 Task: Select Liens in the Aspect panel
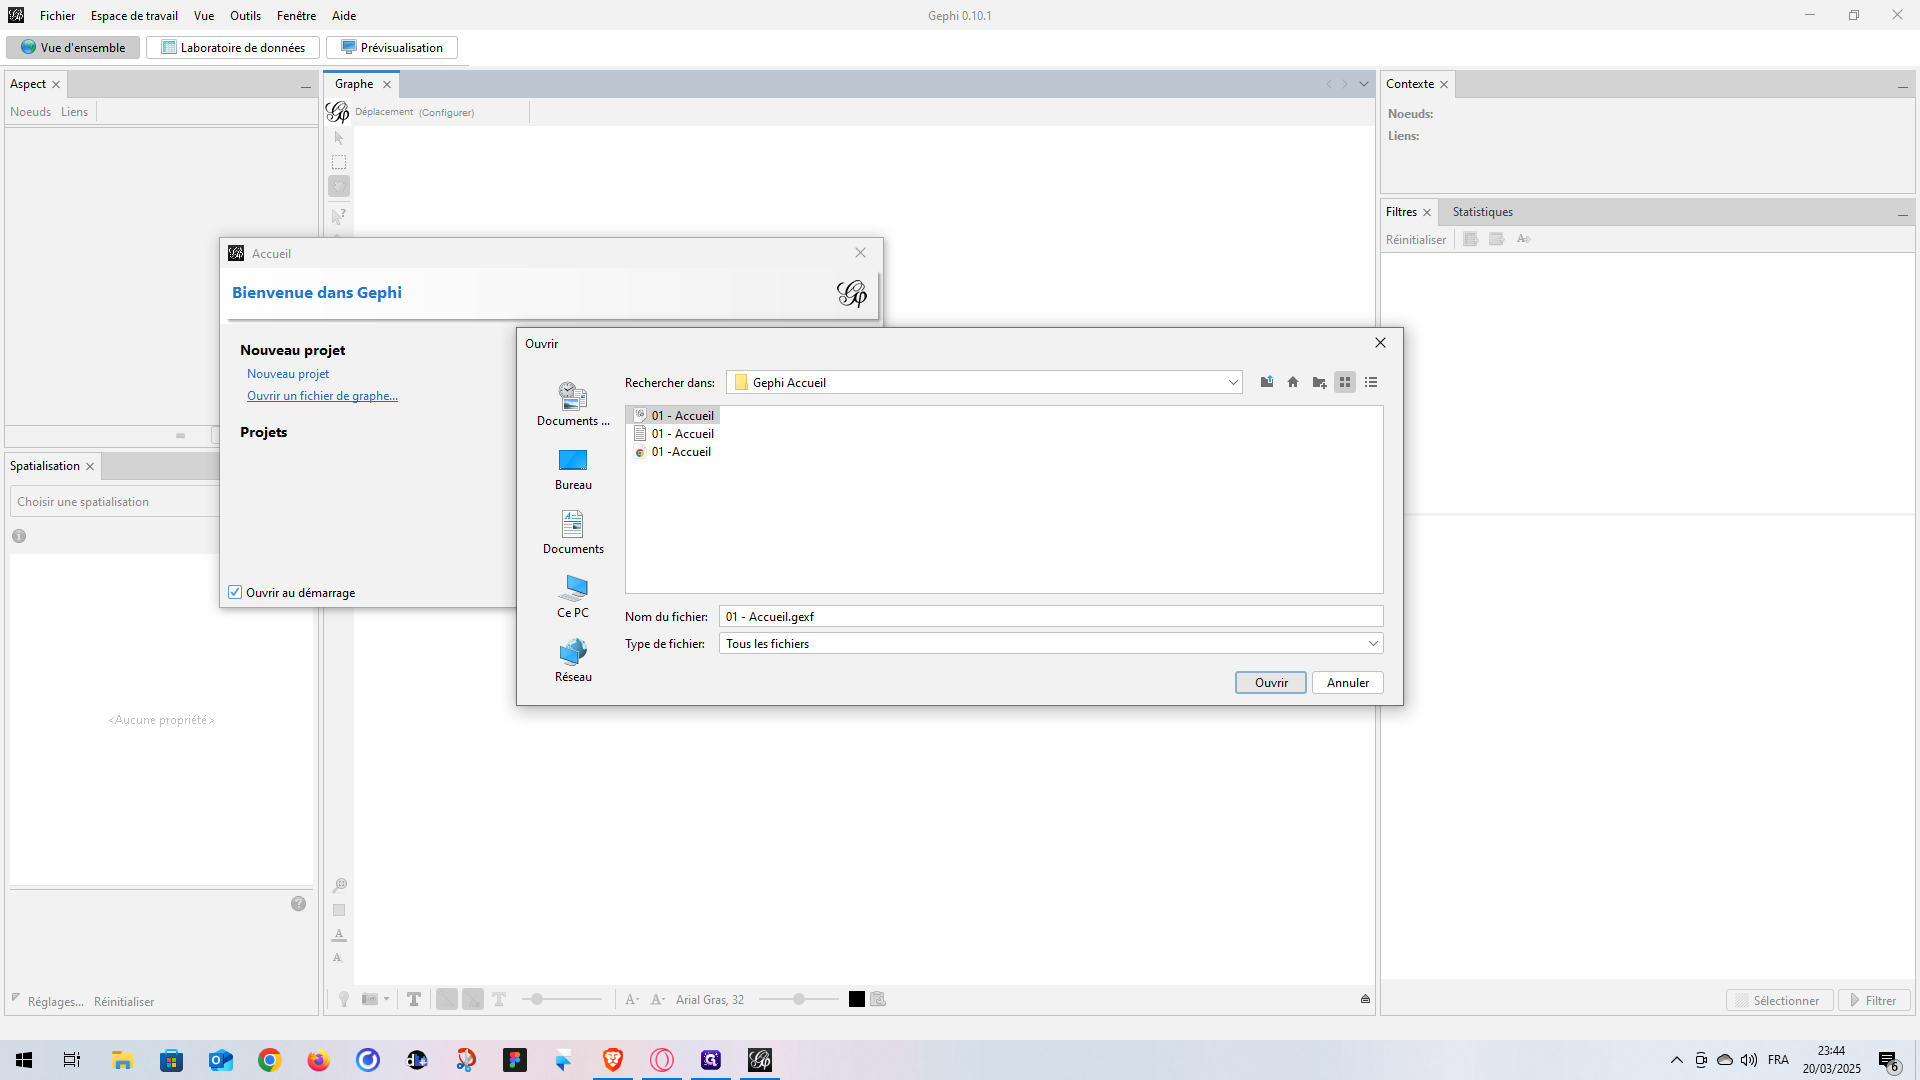[74, 111]
